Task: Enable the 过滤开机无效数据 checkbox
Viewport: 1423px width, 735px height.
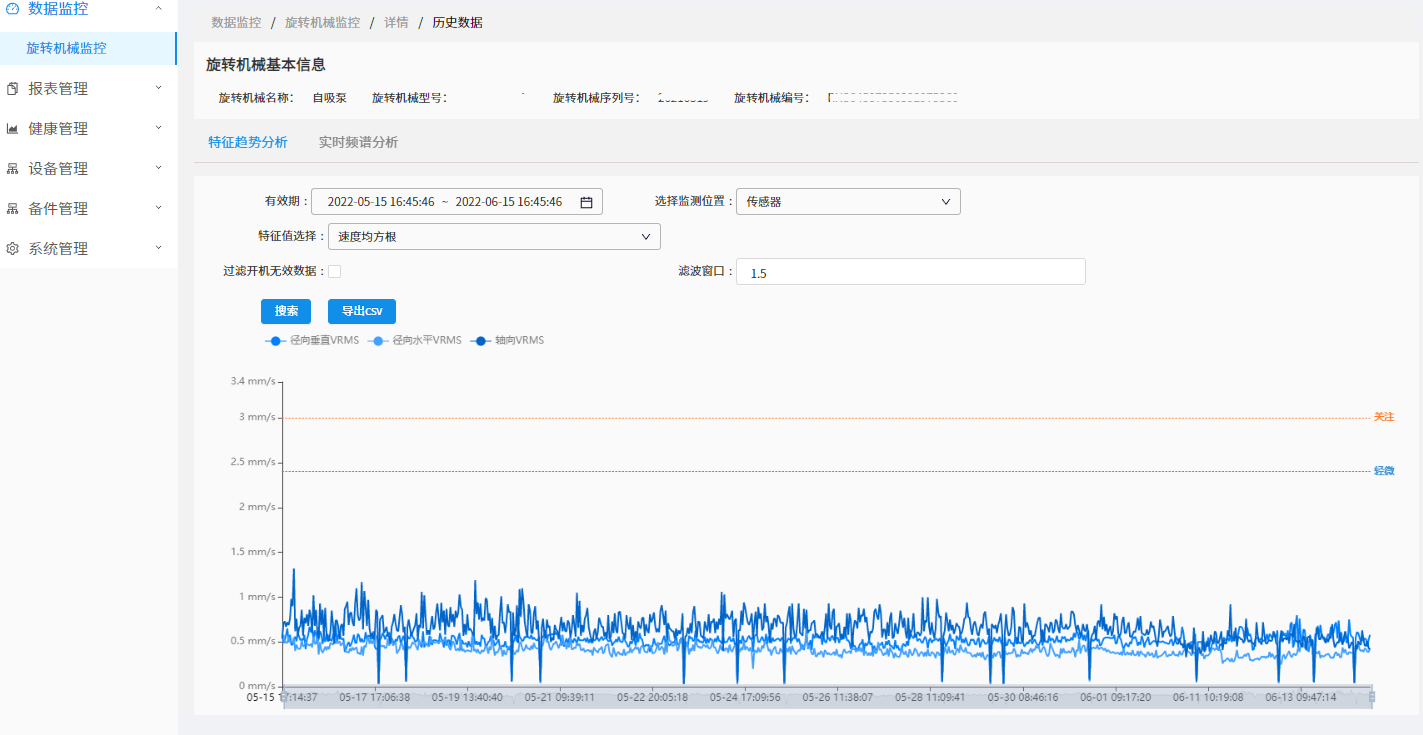Action: click(335, 271)
